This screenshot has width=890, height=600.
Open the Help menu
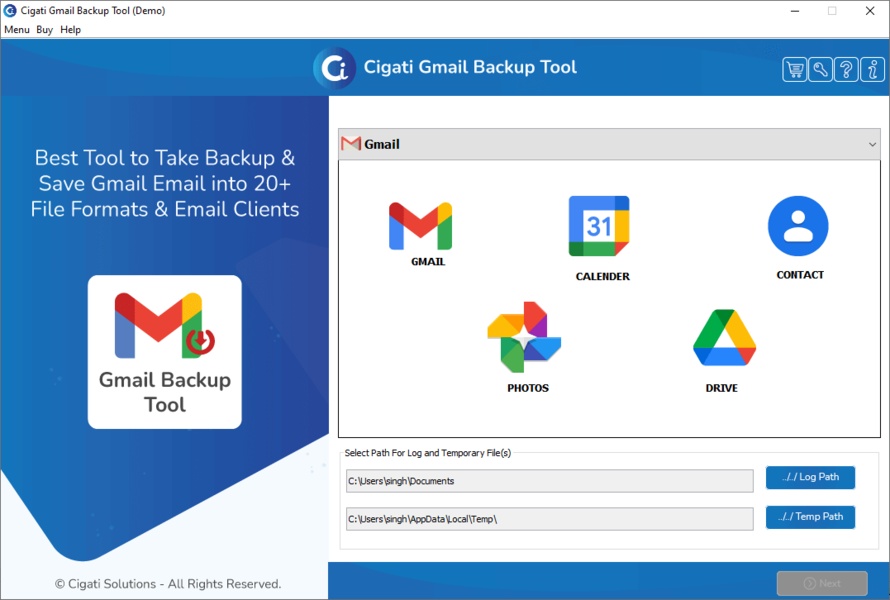(x=70, y=30)
